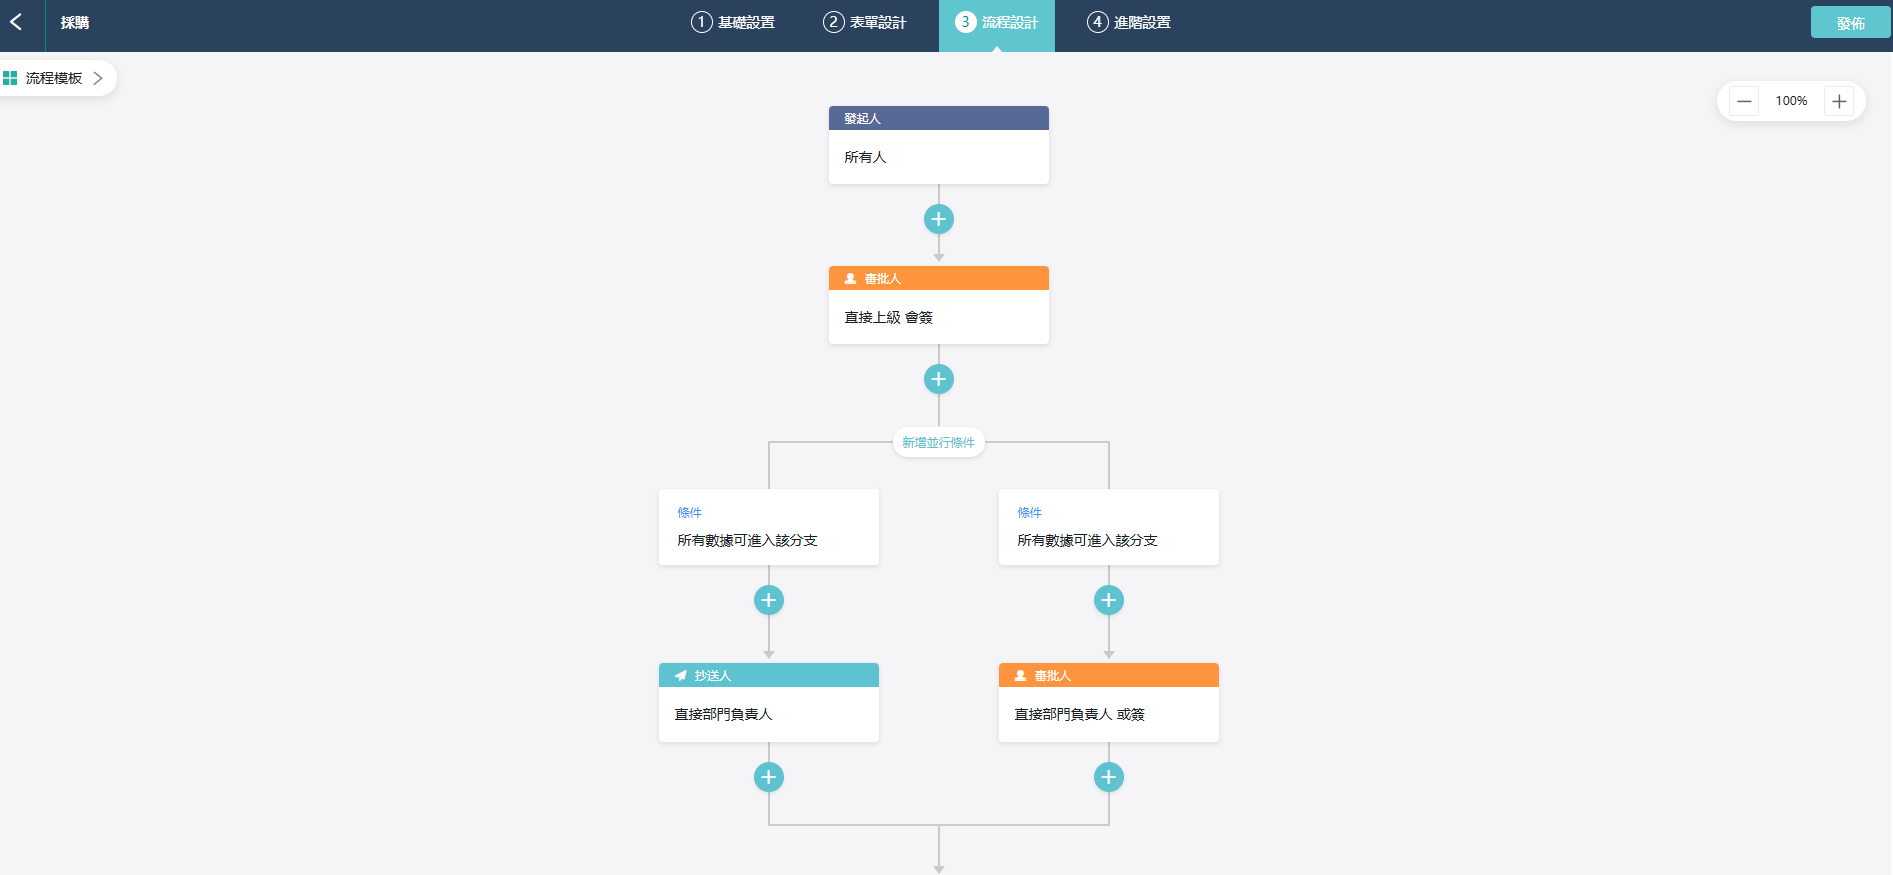The height and width of the screenshot is (875, 1893).
Task: Add node under the left condition branch
Action: click(768, 600)
